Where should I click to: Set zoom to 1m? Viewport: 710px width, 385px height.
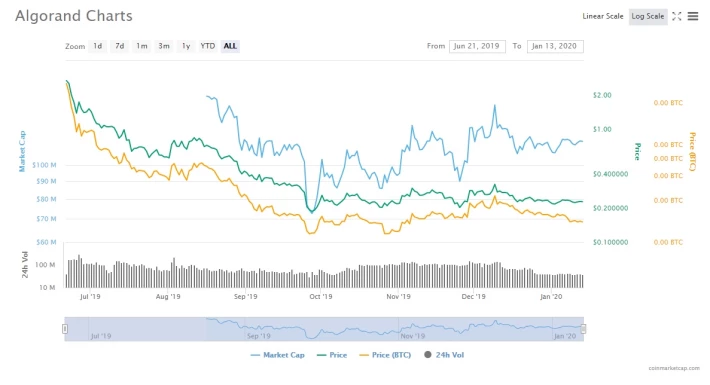click(x=142, y=46)
